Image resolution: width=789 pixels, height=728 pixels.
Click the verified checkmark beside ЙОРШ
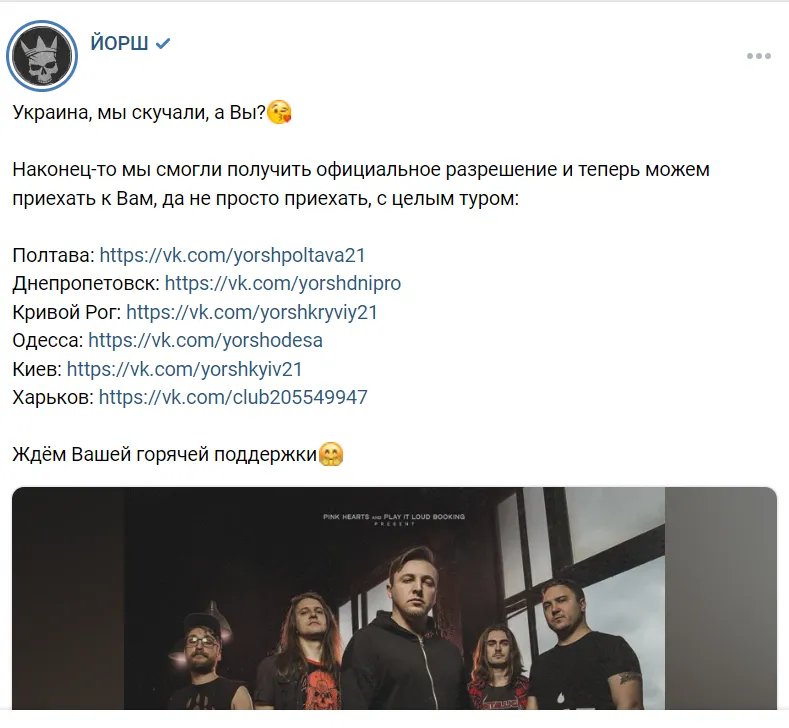click(x=163, y=44)
